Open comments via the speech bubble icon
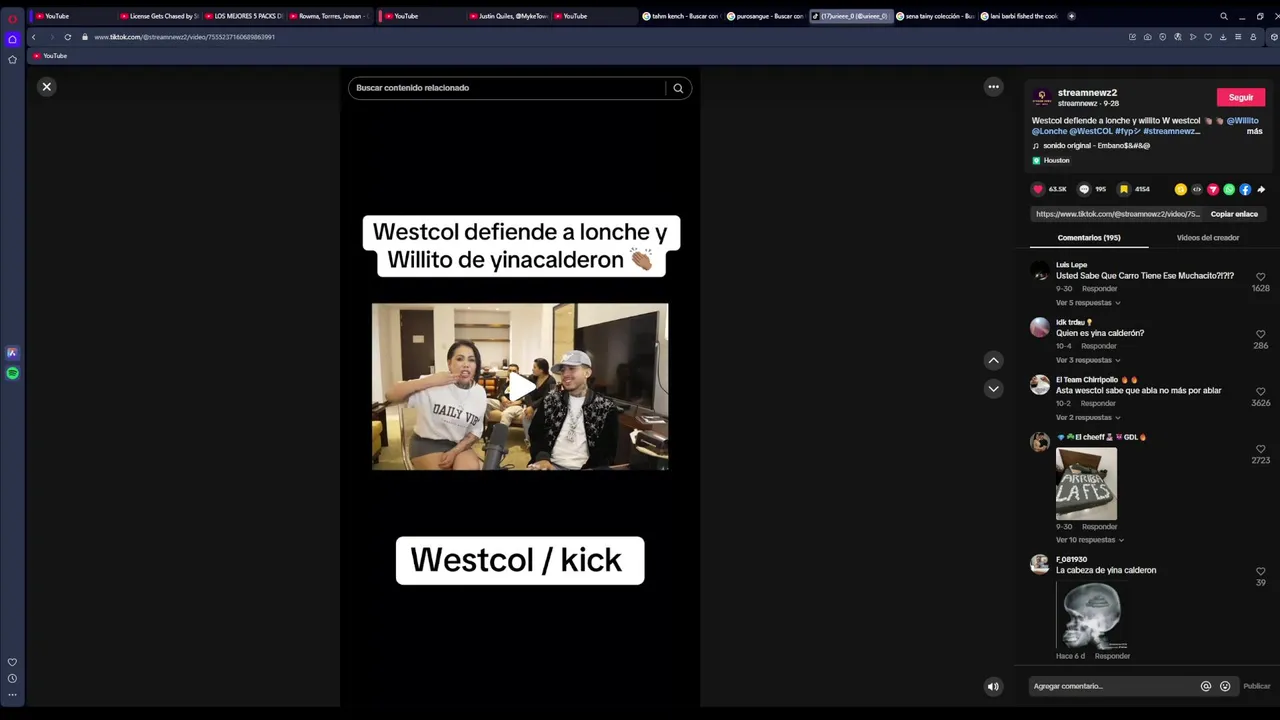The image size is (1280, 720). (x=1083, y=189)
